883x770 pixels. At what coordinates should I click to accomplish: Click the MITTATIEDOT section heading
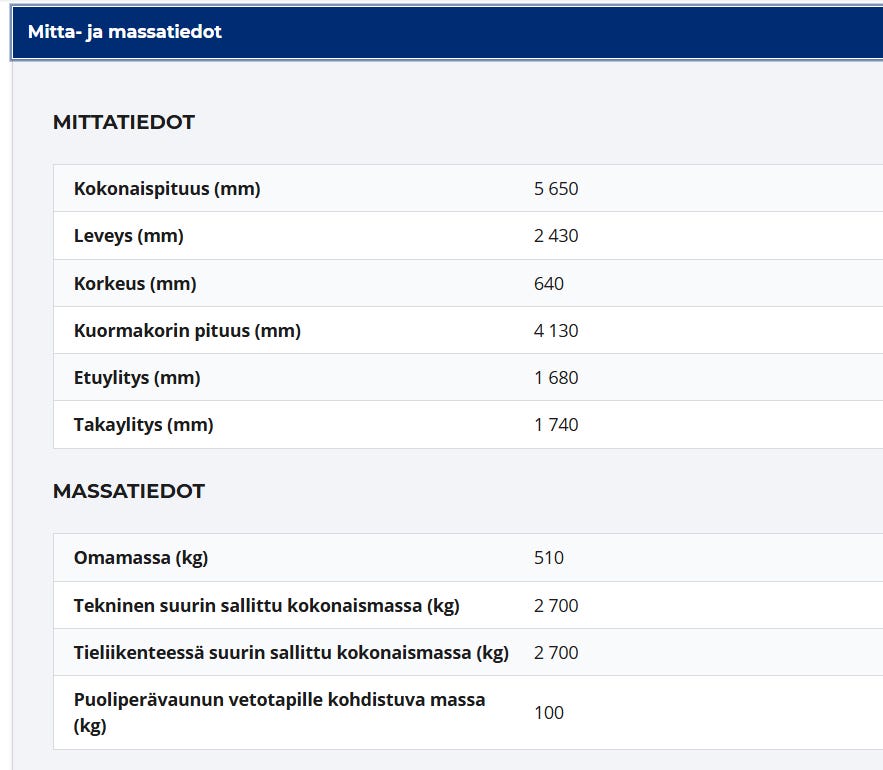click(x=124, y=122)
